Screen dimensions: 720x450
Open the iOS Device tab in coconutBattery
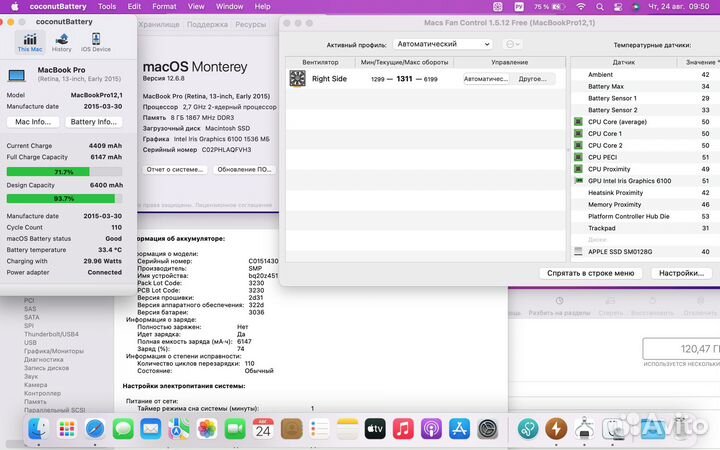(x=96, y=42)
